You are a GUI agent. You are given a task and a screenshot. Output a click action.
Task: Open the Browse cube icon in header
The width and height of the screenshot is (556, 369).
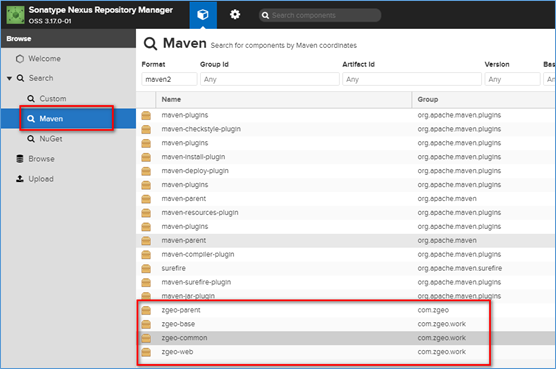pos(203,15)
